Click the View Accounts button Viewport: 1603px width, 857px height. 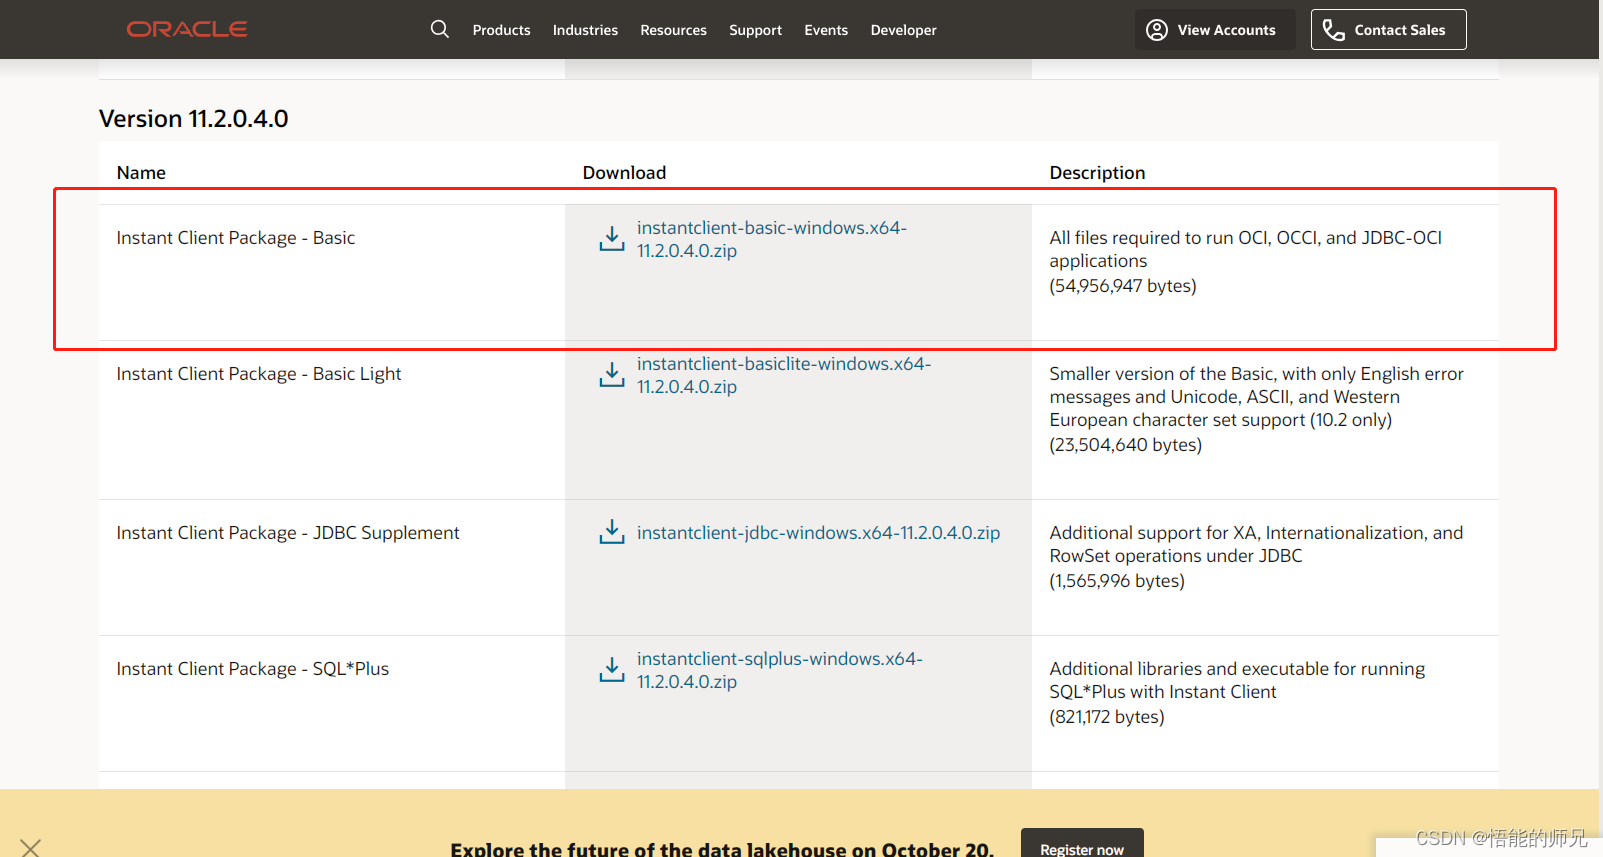1214,30
